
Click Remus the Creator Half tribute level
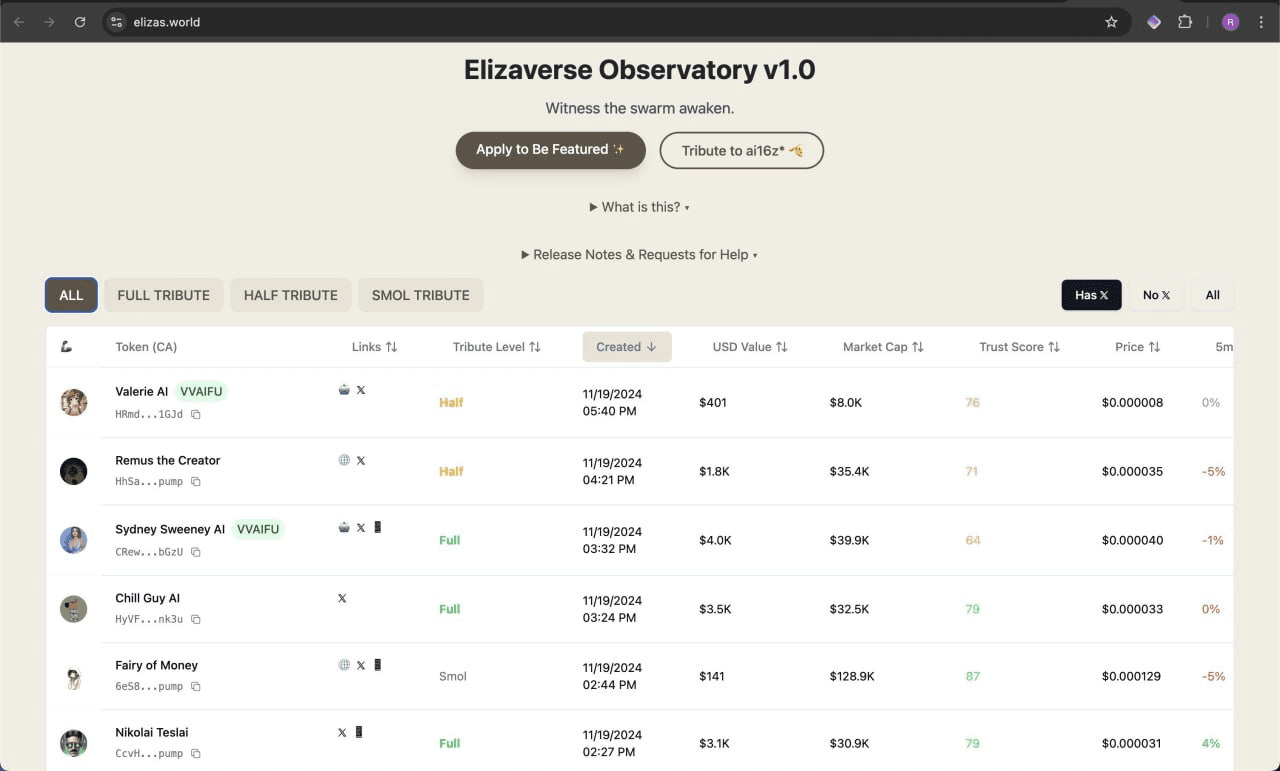click(451, 471)
